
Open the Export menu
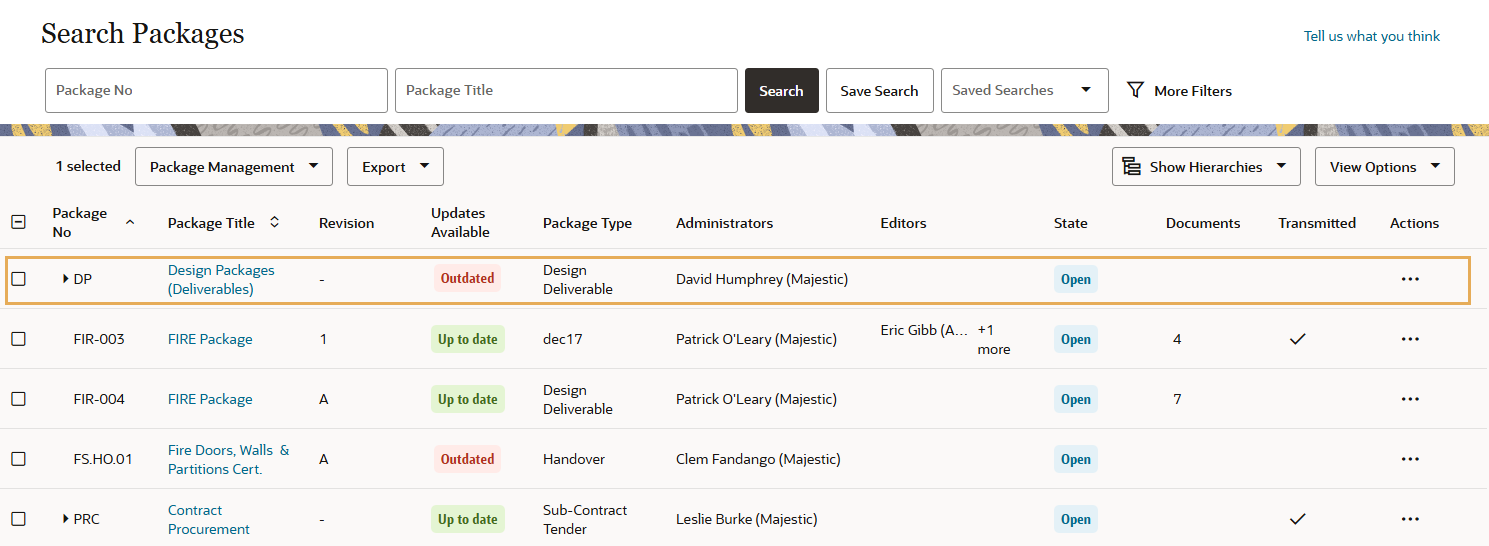coord(395,167)
